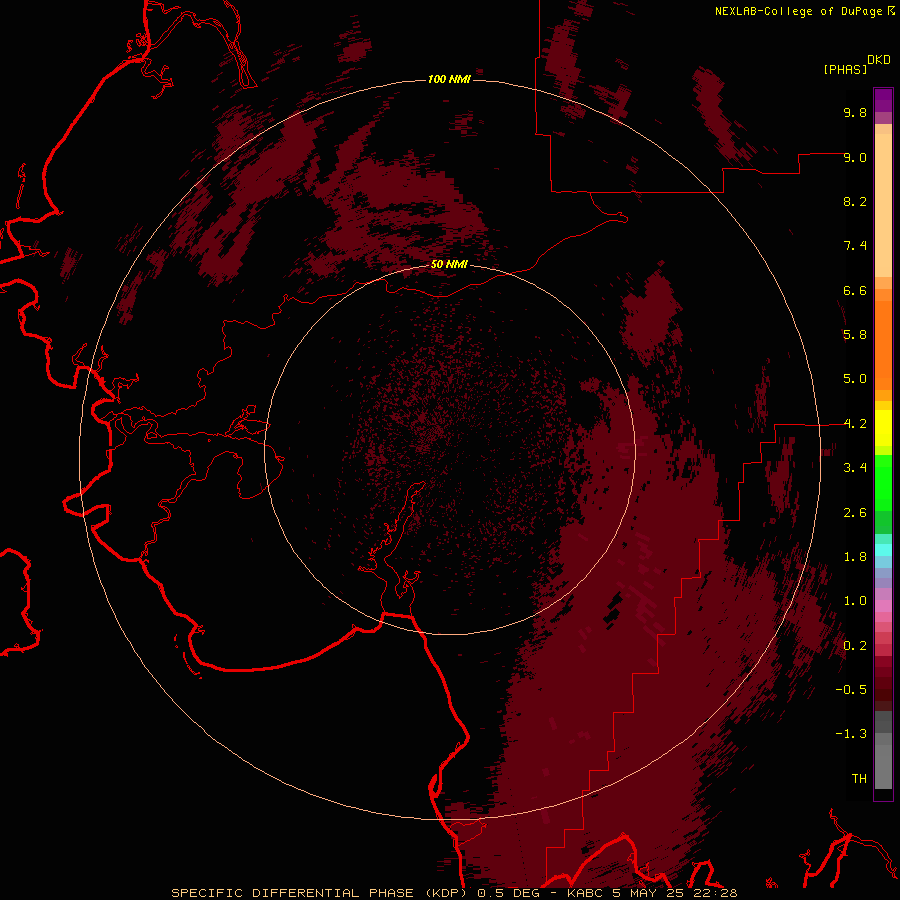
Task: Click the DKD text above the color scale
Action: click(x=879, y=59)
